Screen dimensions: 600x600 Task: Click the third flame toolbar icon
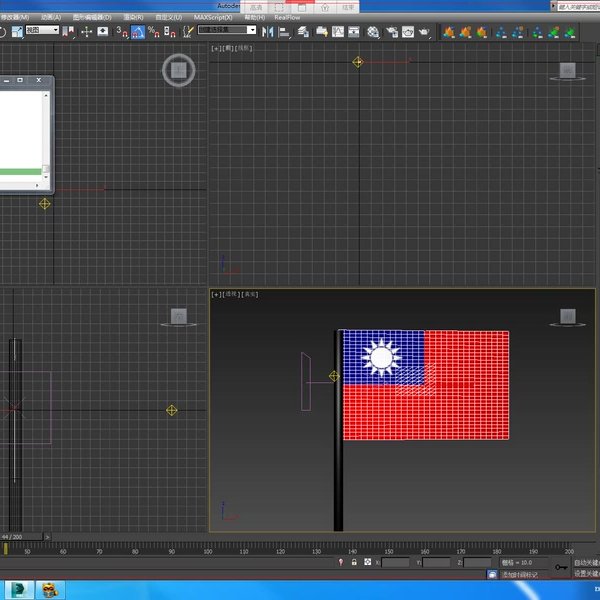coord(482,32)
